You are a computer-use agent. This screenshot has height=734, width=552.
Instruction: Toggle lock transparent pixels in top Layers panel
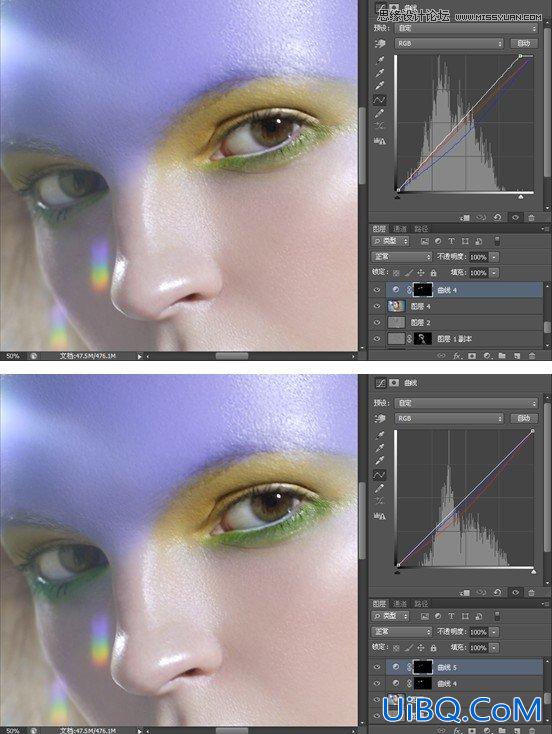397,273
